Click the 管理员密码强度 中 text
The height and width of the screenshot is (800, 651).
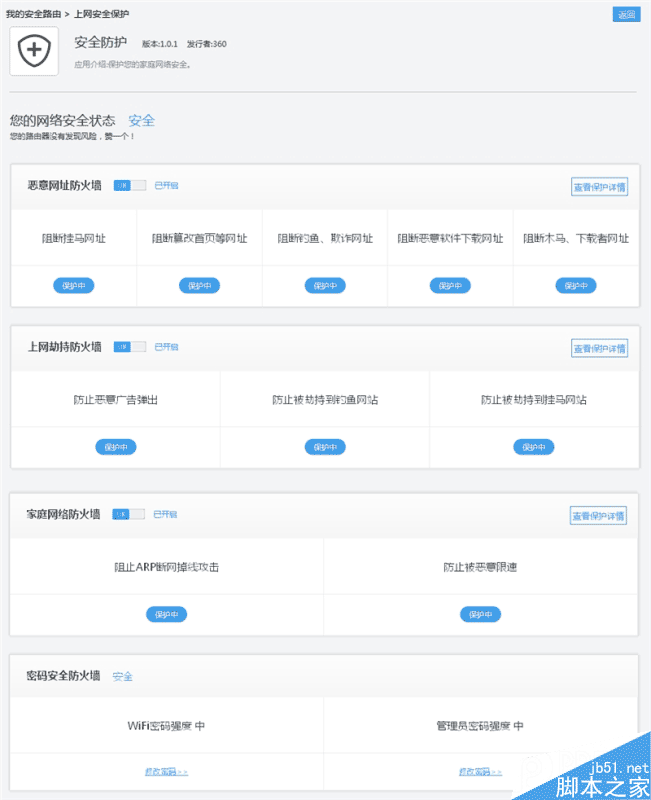coord(480,726)
